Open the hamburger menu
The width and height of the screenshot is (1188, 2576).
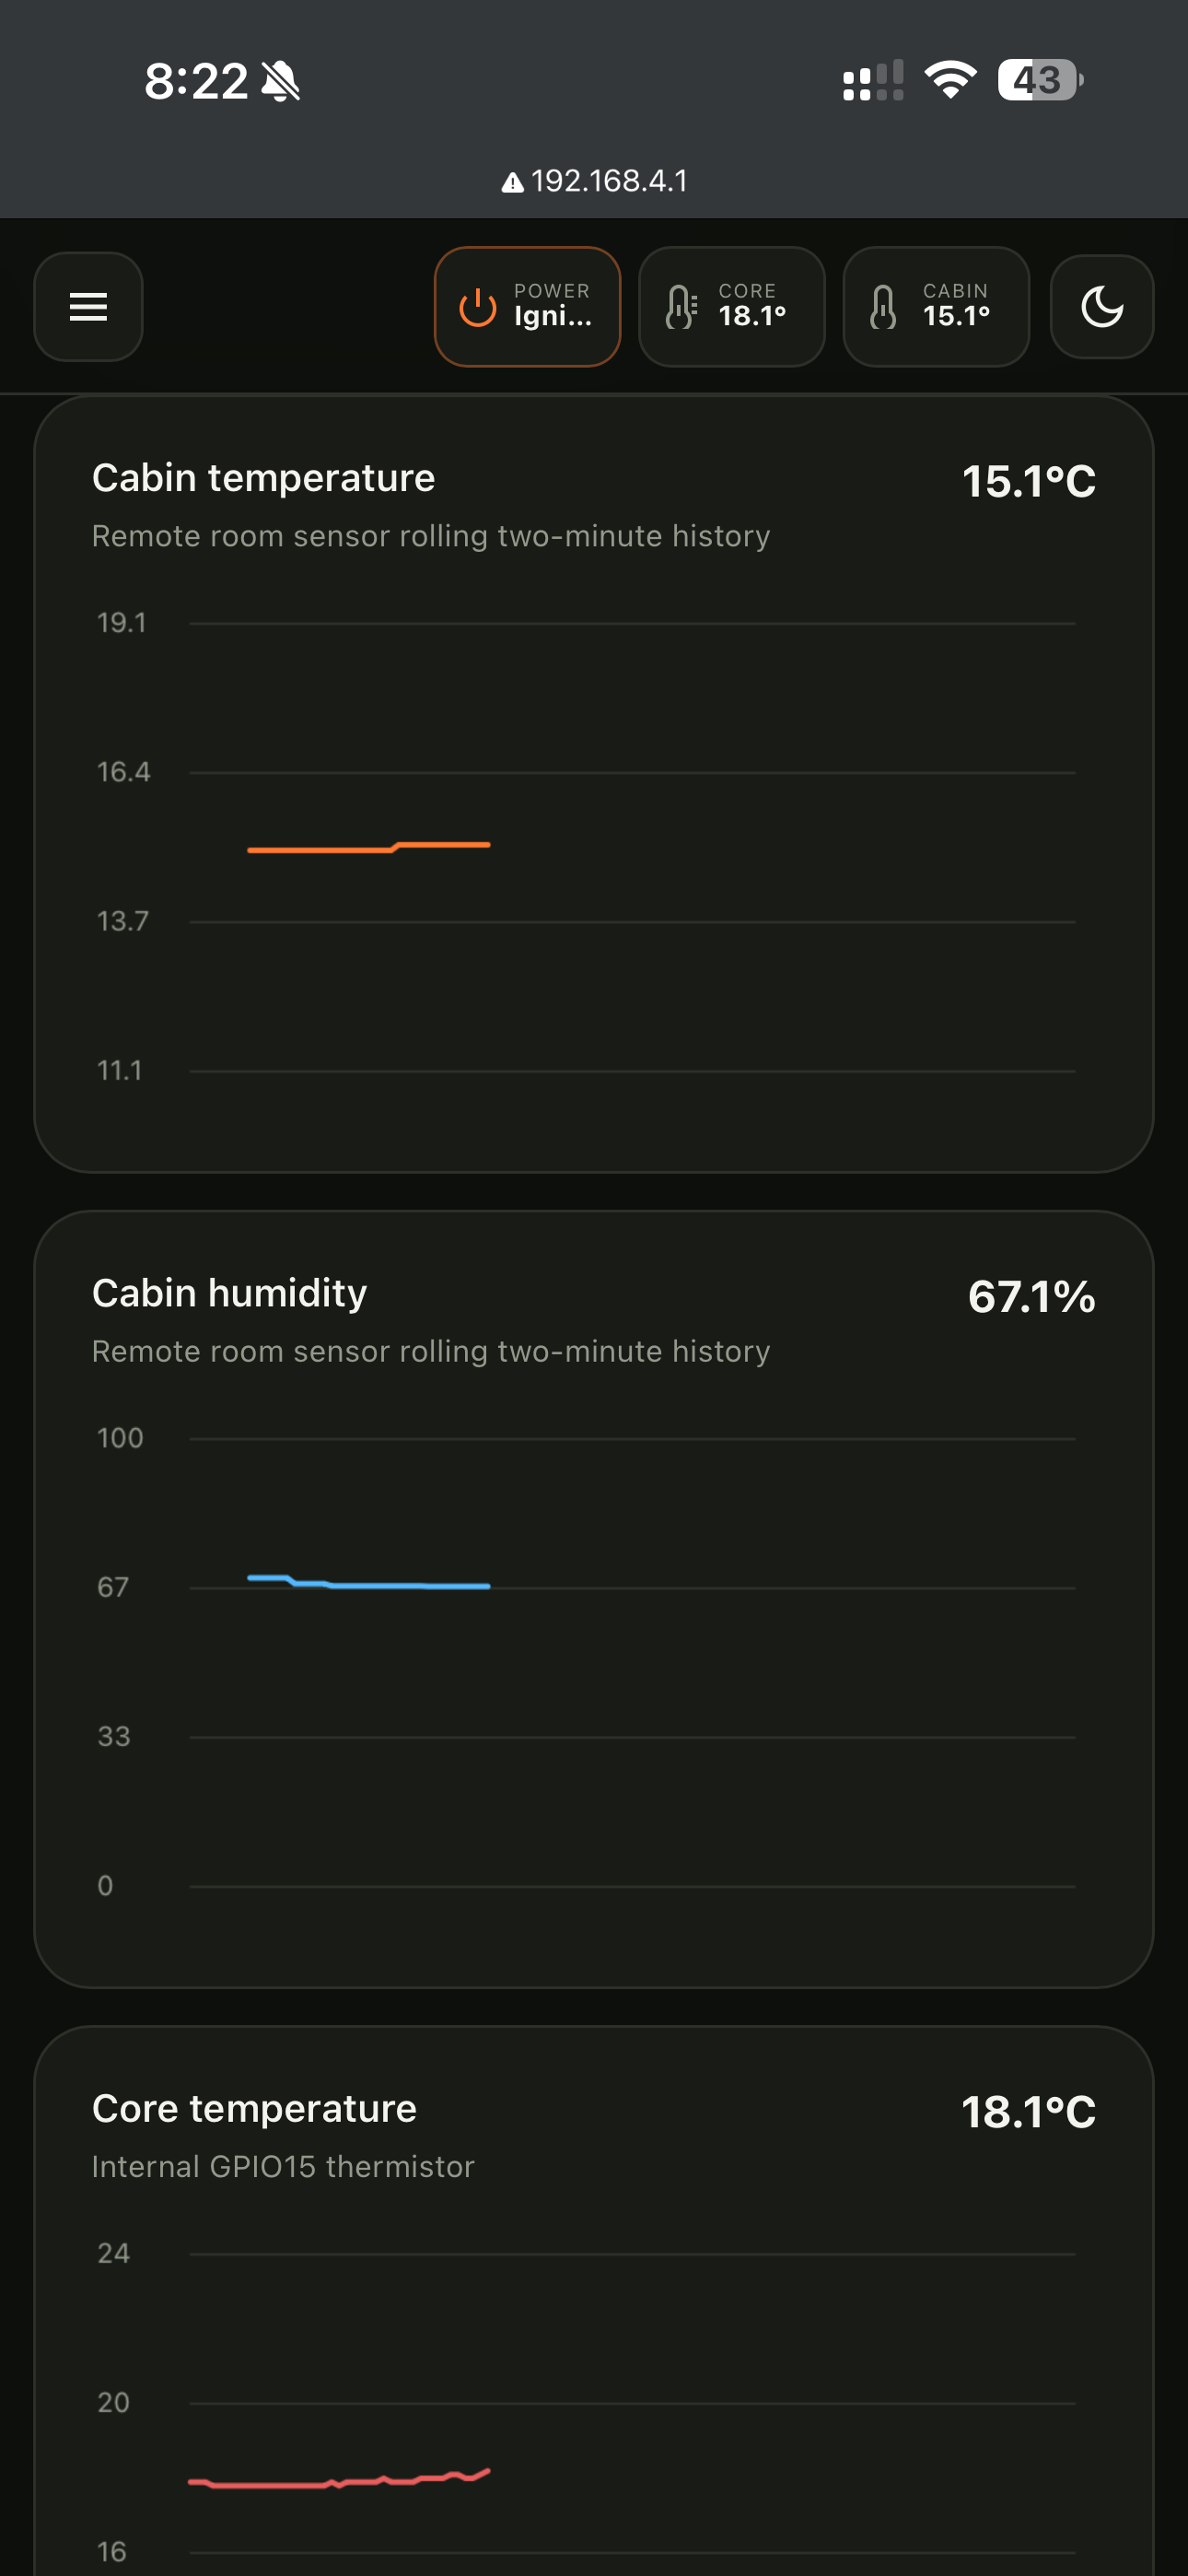tap(88, 307)
